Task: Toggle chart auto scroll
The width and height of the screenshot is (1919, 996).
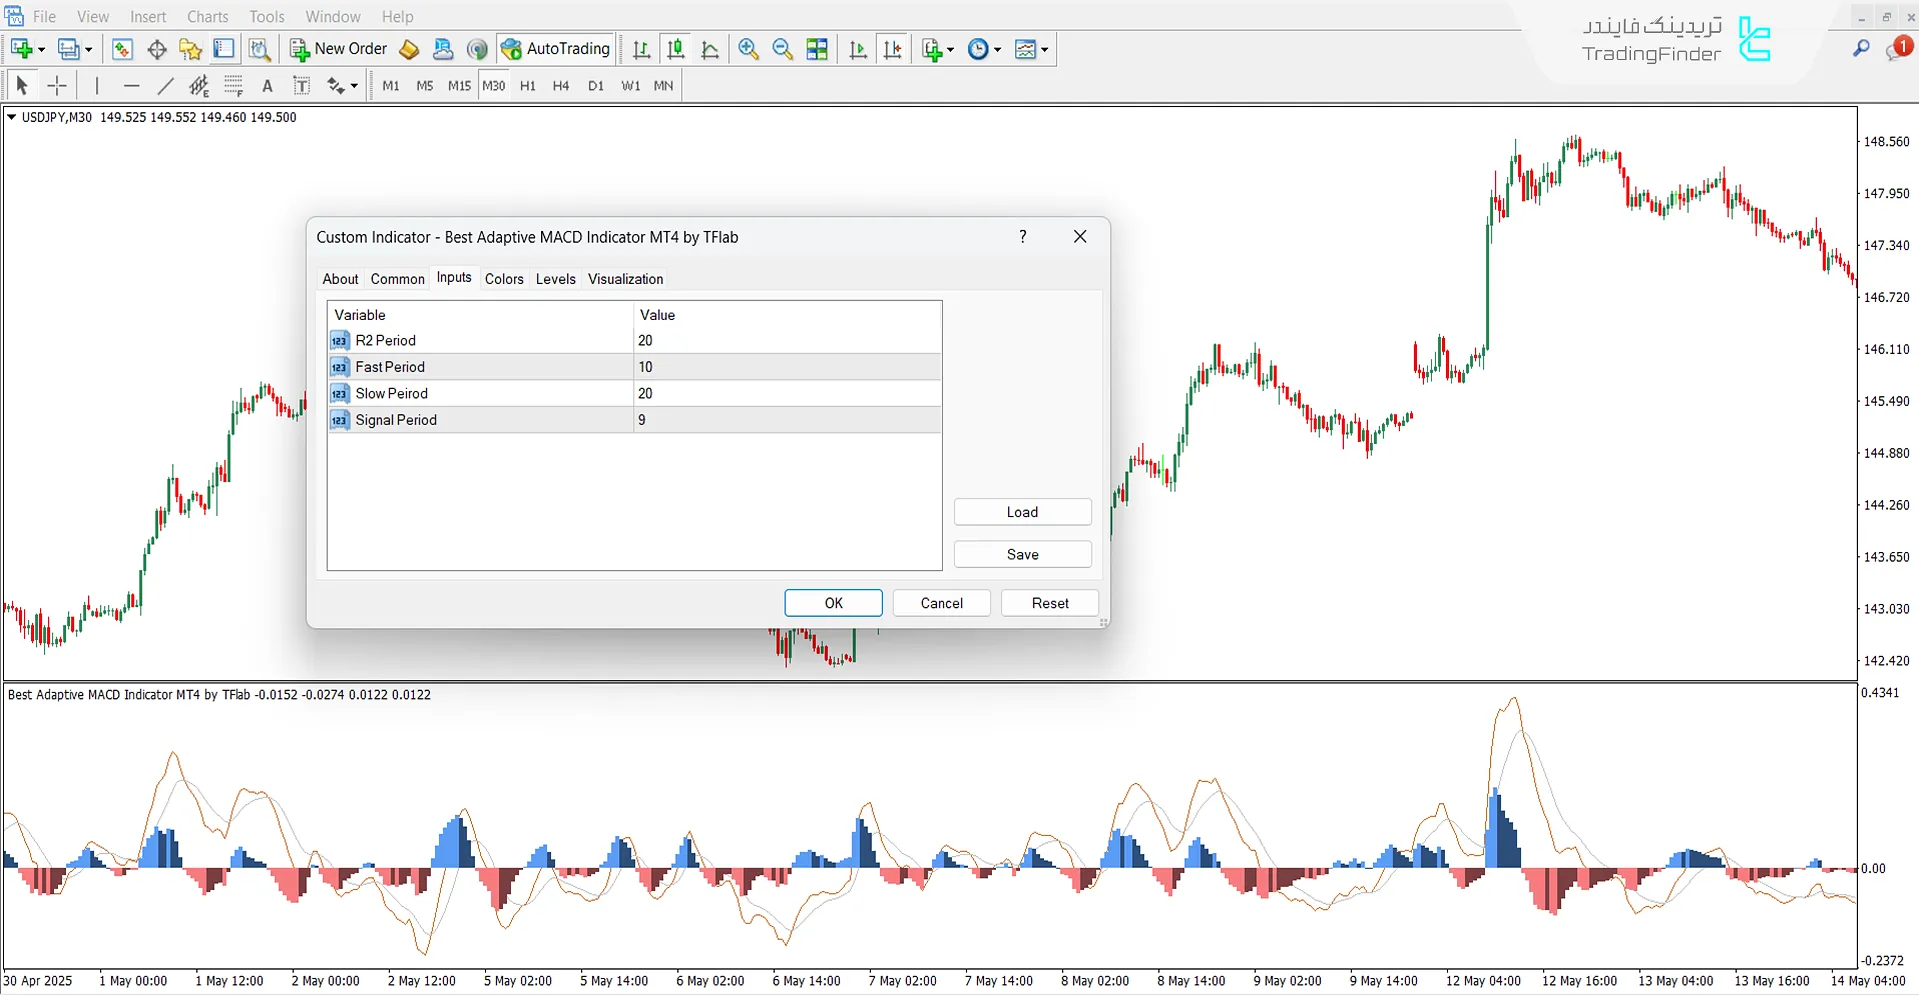Action: point(857,48)
